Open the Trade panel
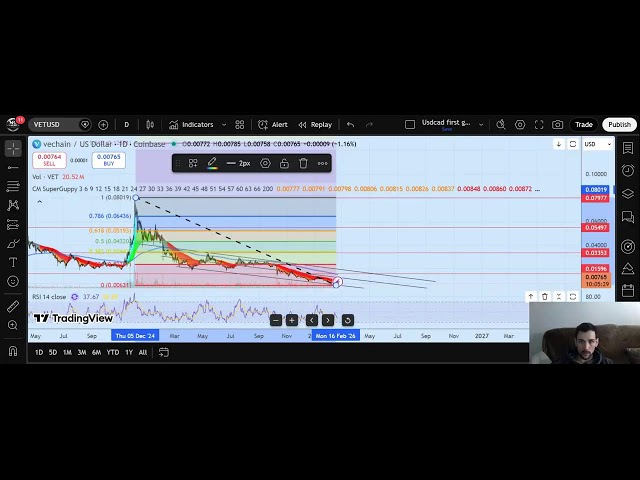The width and height of the screenshot is (640, 480). pos(584,125)
